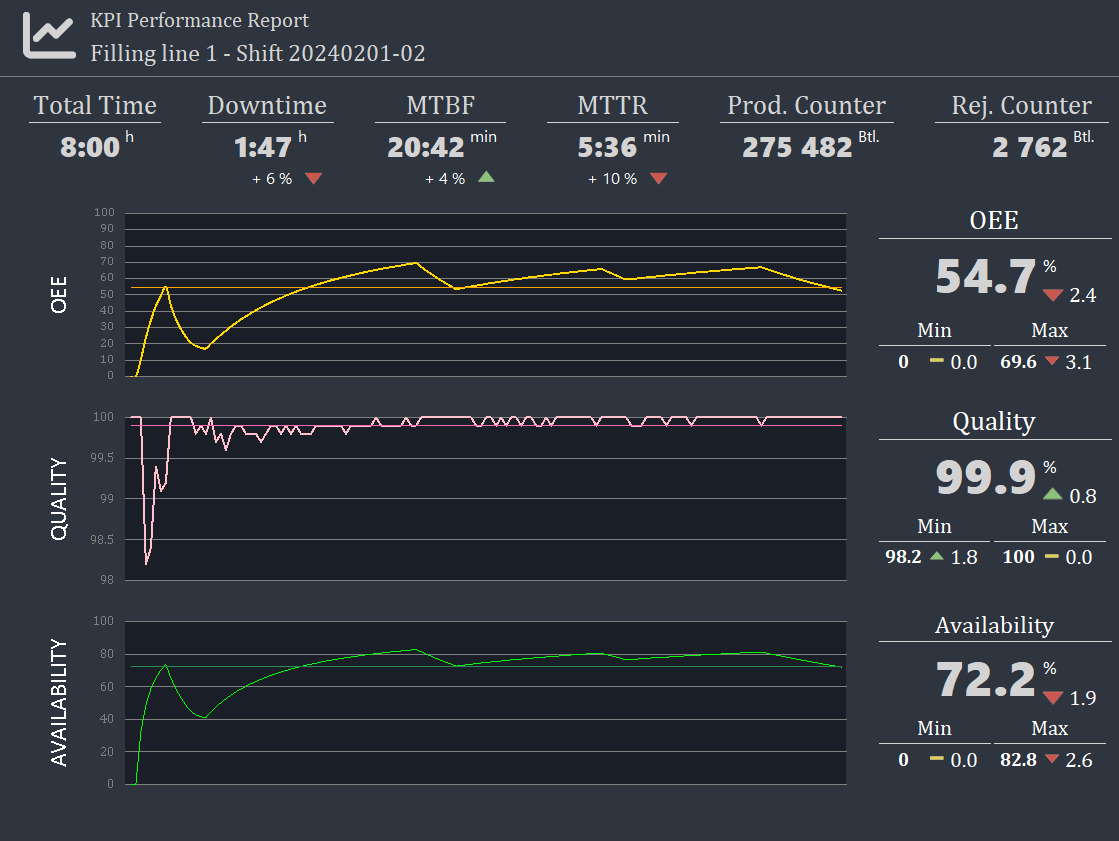Image resolution: width=1119 pixels, height=841 pixels.
Task: Click the red arrow next to OEE Max 69.6
Action: tap(1051, 361)
